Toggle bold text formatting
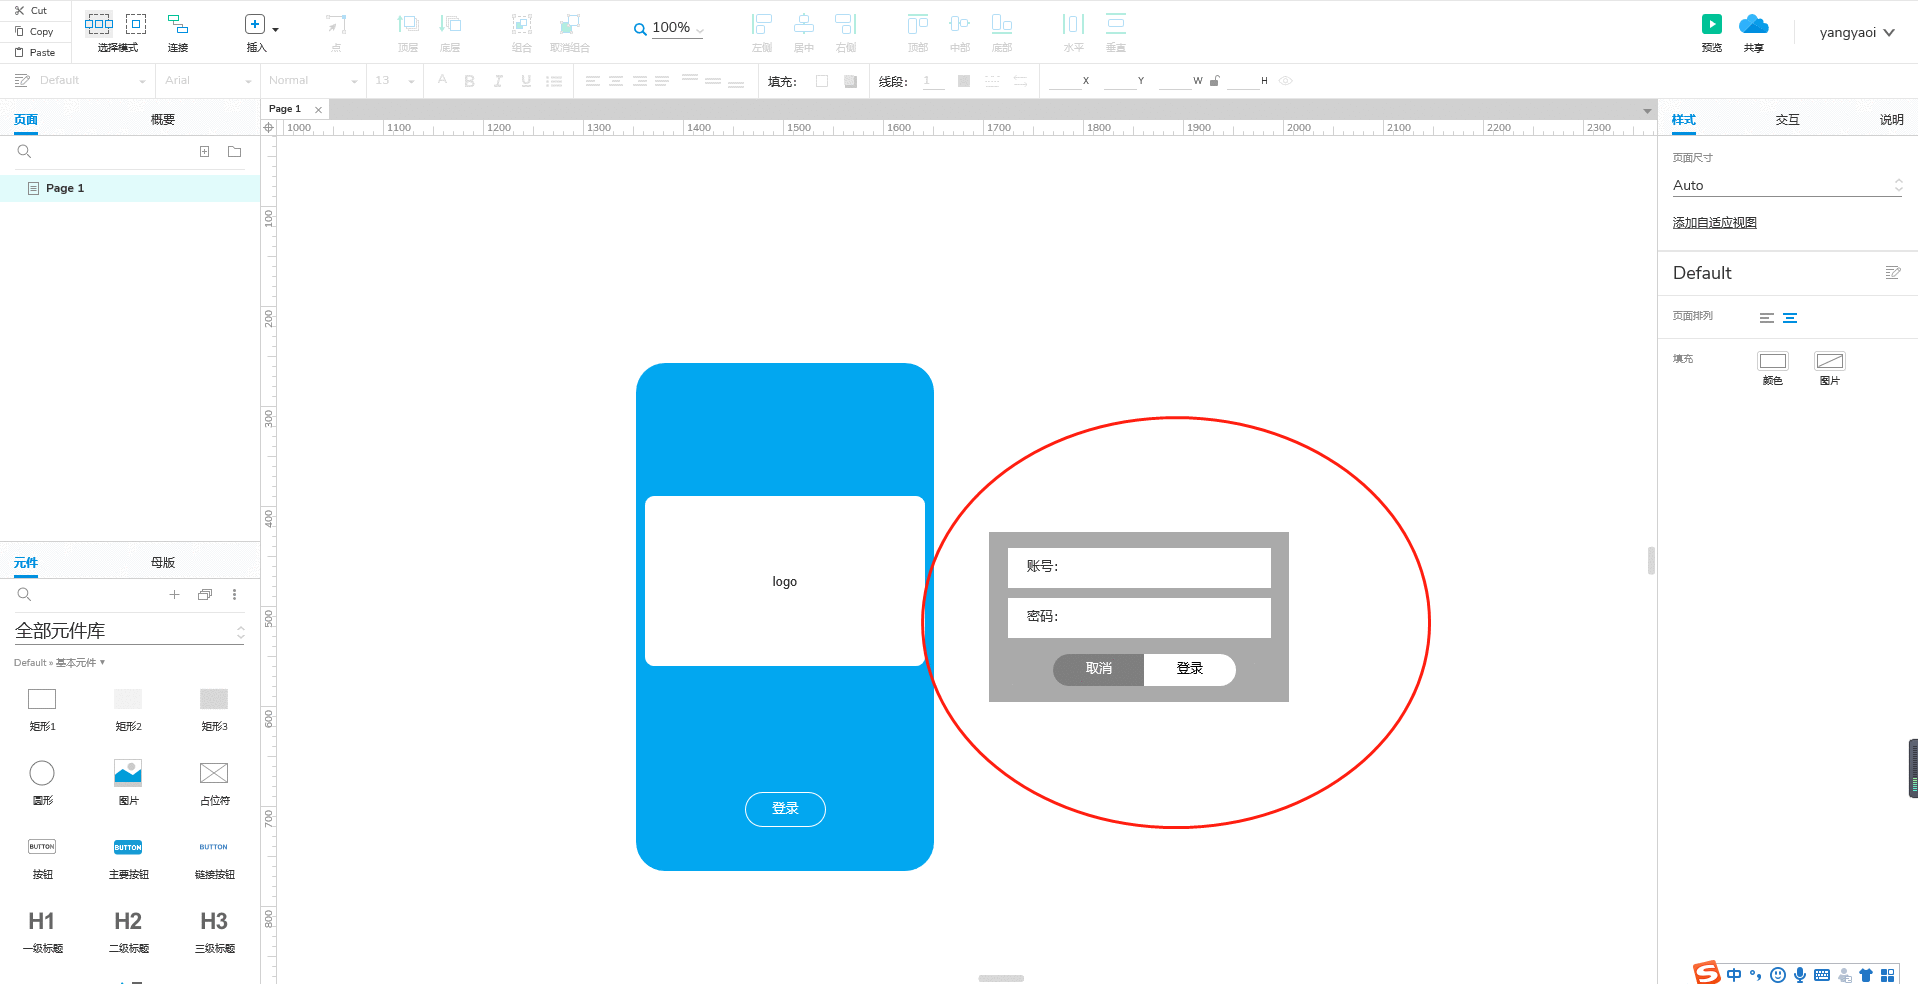Image resolution: width=1918 pixels, height=984 pixels. [469, 81]
